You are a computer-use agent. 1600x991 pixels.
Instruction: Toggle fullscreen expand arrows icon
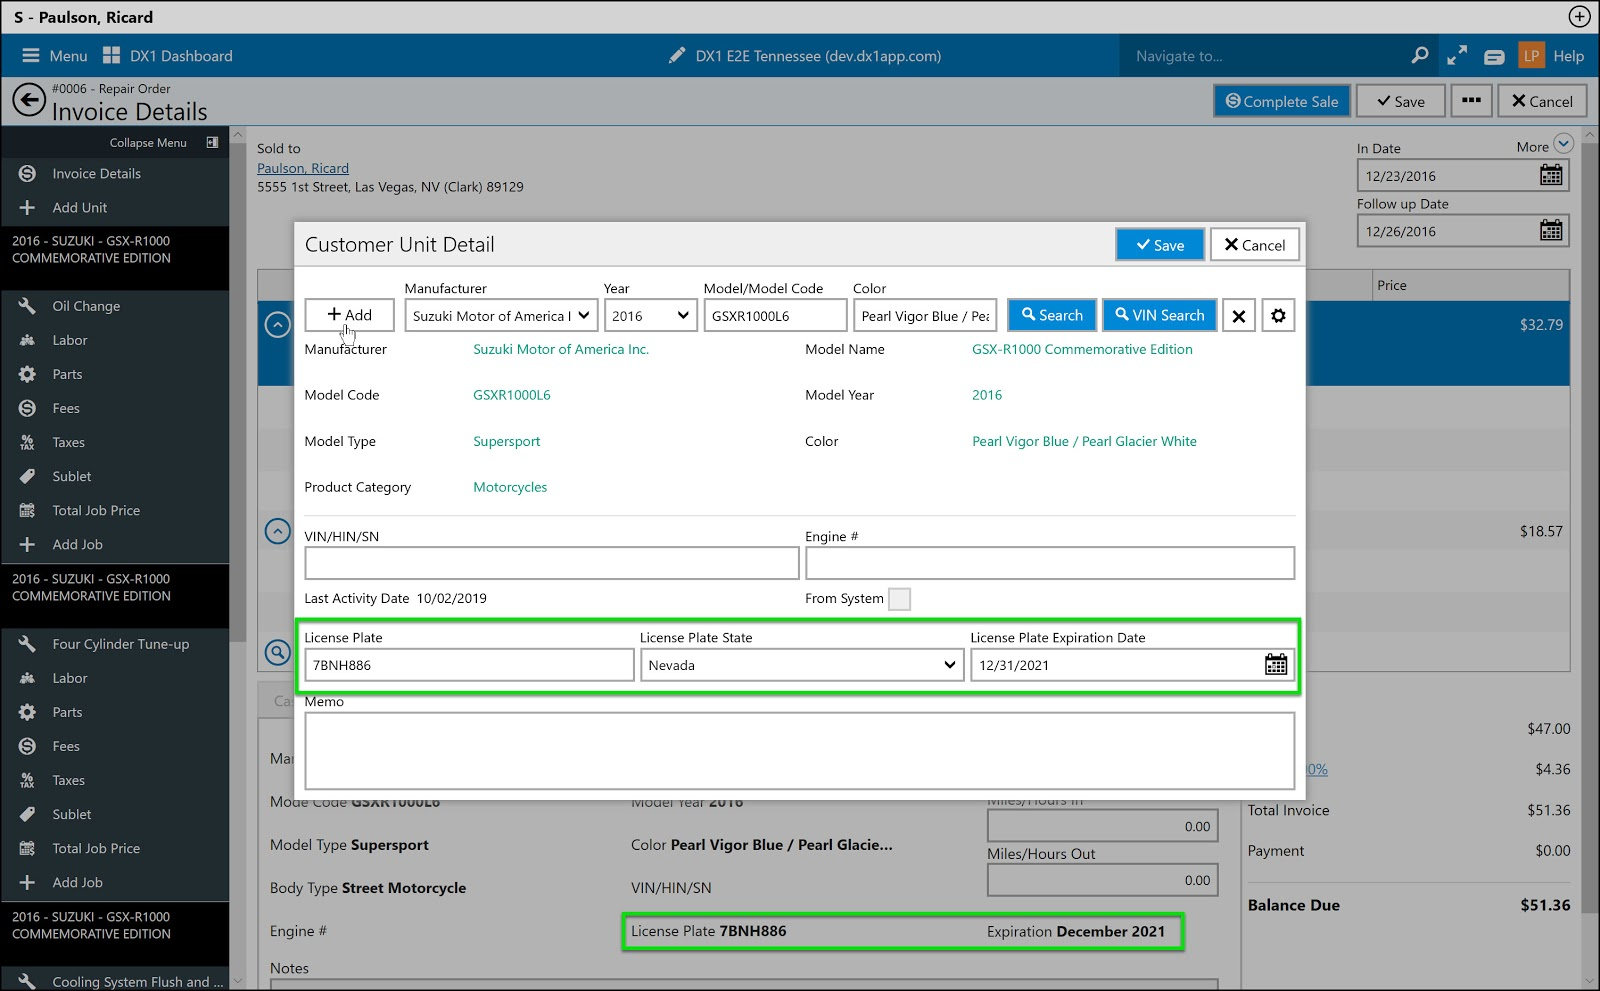(x=1457, y=56)
